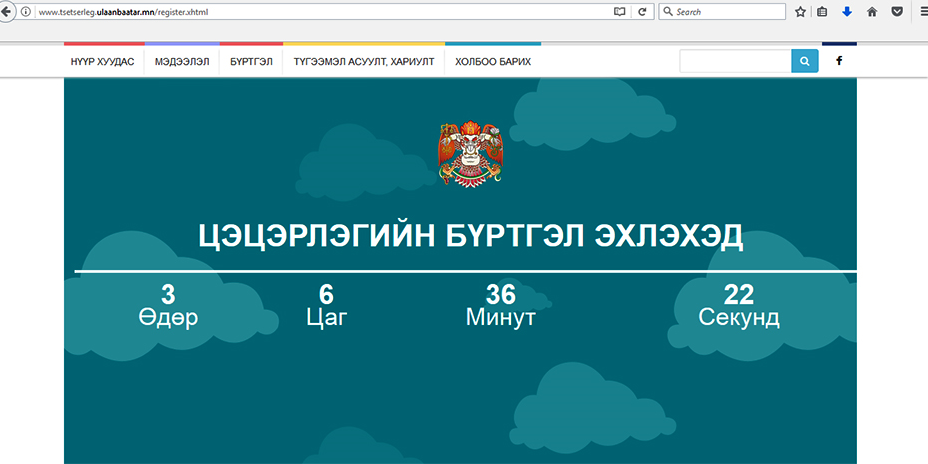
Task: Go to ХОЛБОО БАРИХ contact page
Action: (493, 62)
